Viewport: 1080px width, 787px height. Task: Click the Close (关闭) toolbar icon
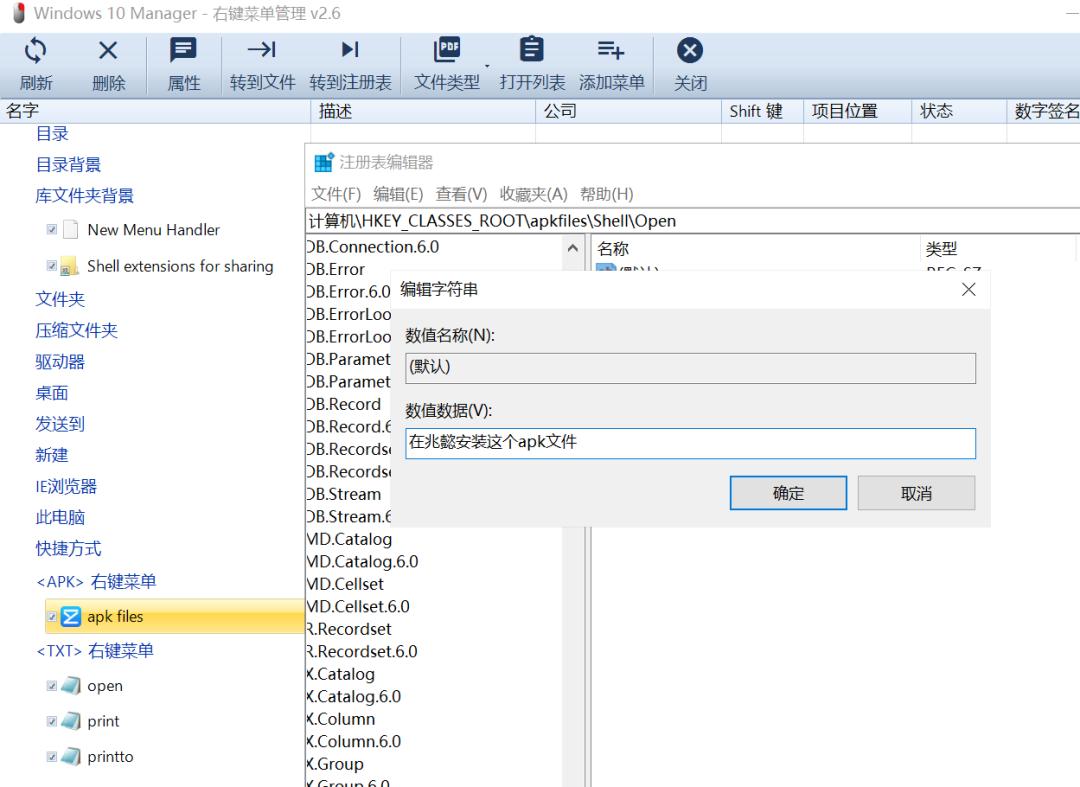[689, 50]
